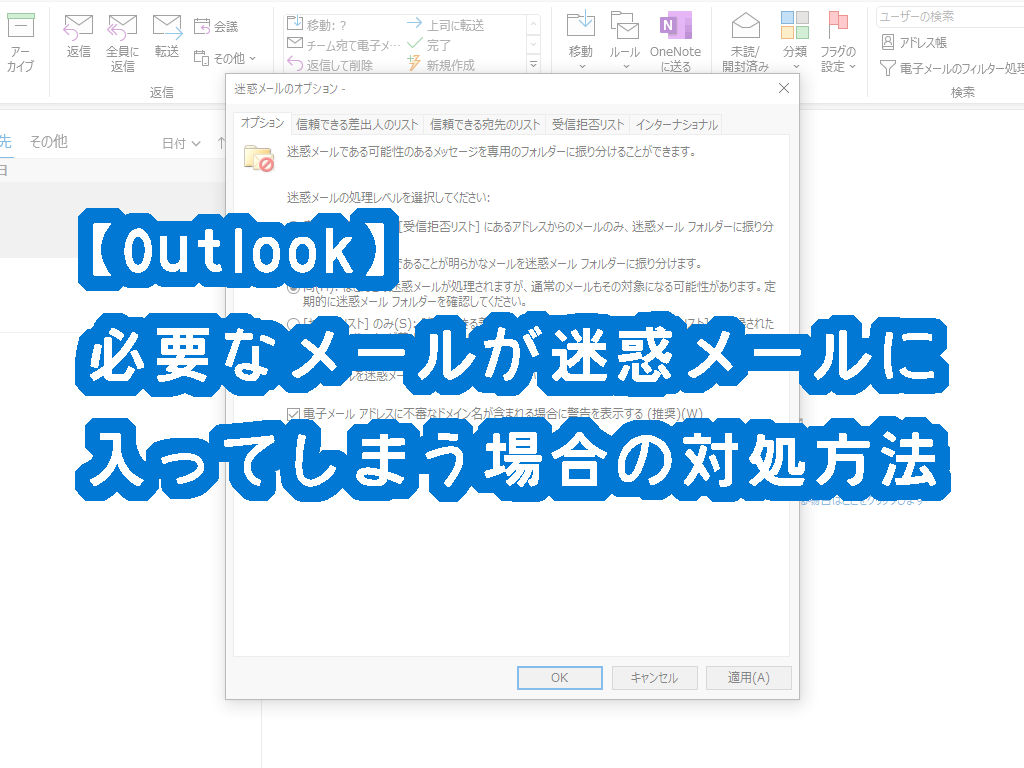Select 返信して削除 quick step

coord(330,65)
